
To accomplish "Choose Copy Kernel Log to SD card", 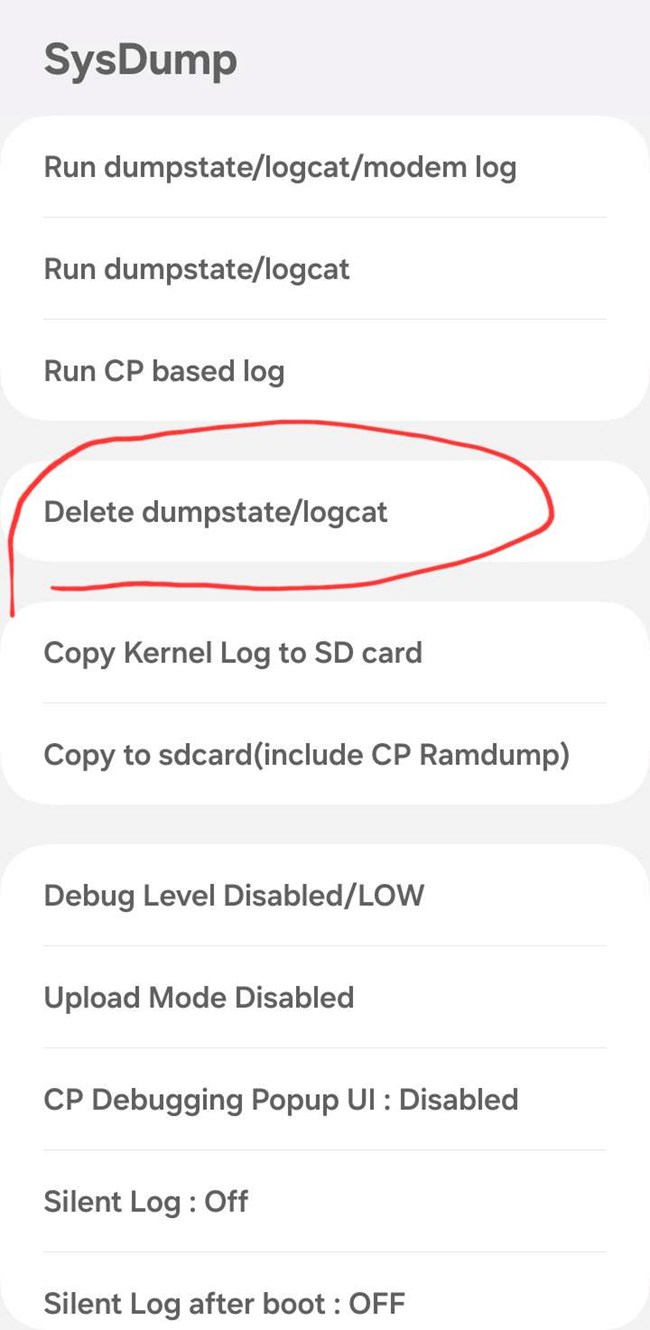I will 325,652.
